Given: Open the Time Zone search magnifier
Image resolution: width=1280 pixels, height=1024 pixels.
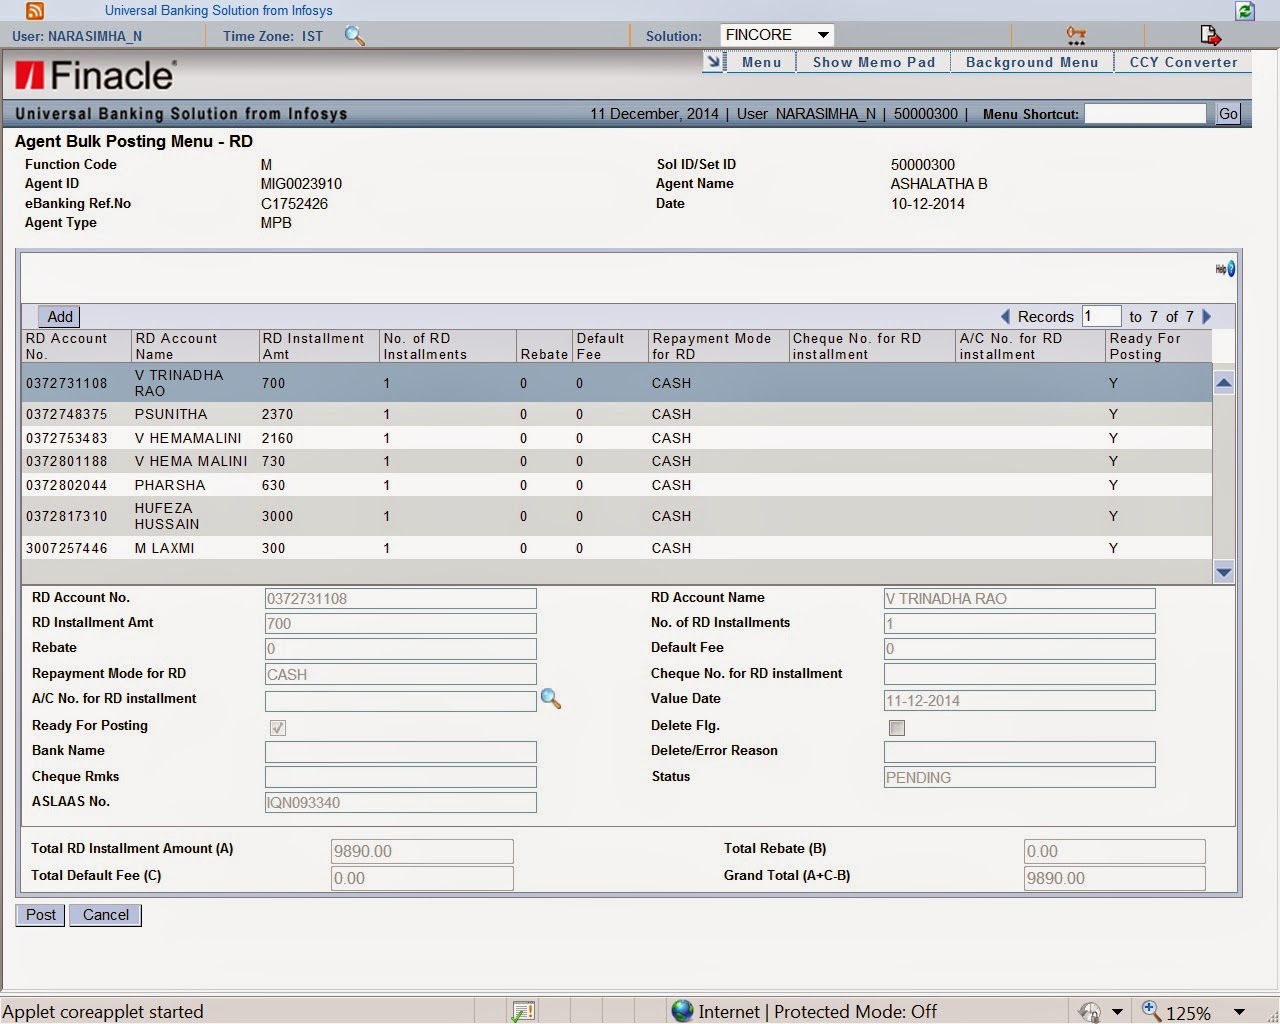Looking at the screenshot, I should click(354, 36).
